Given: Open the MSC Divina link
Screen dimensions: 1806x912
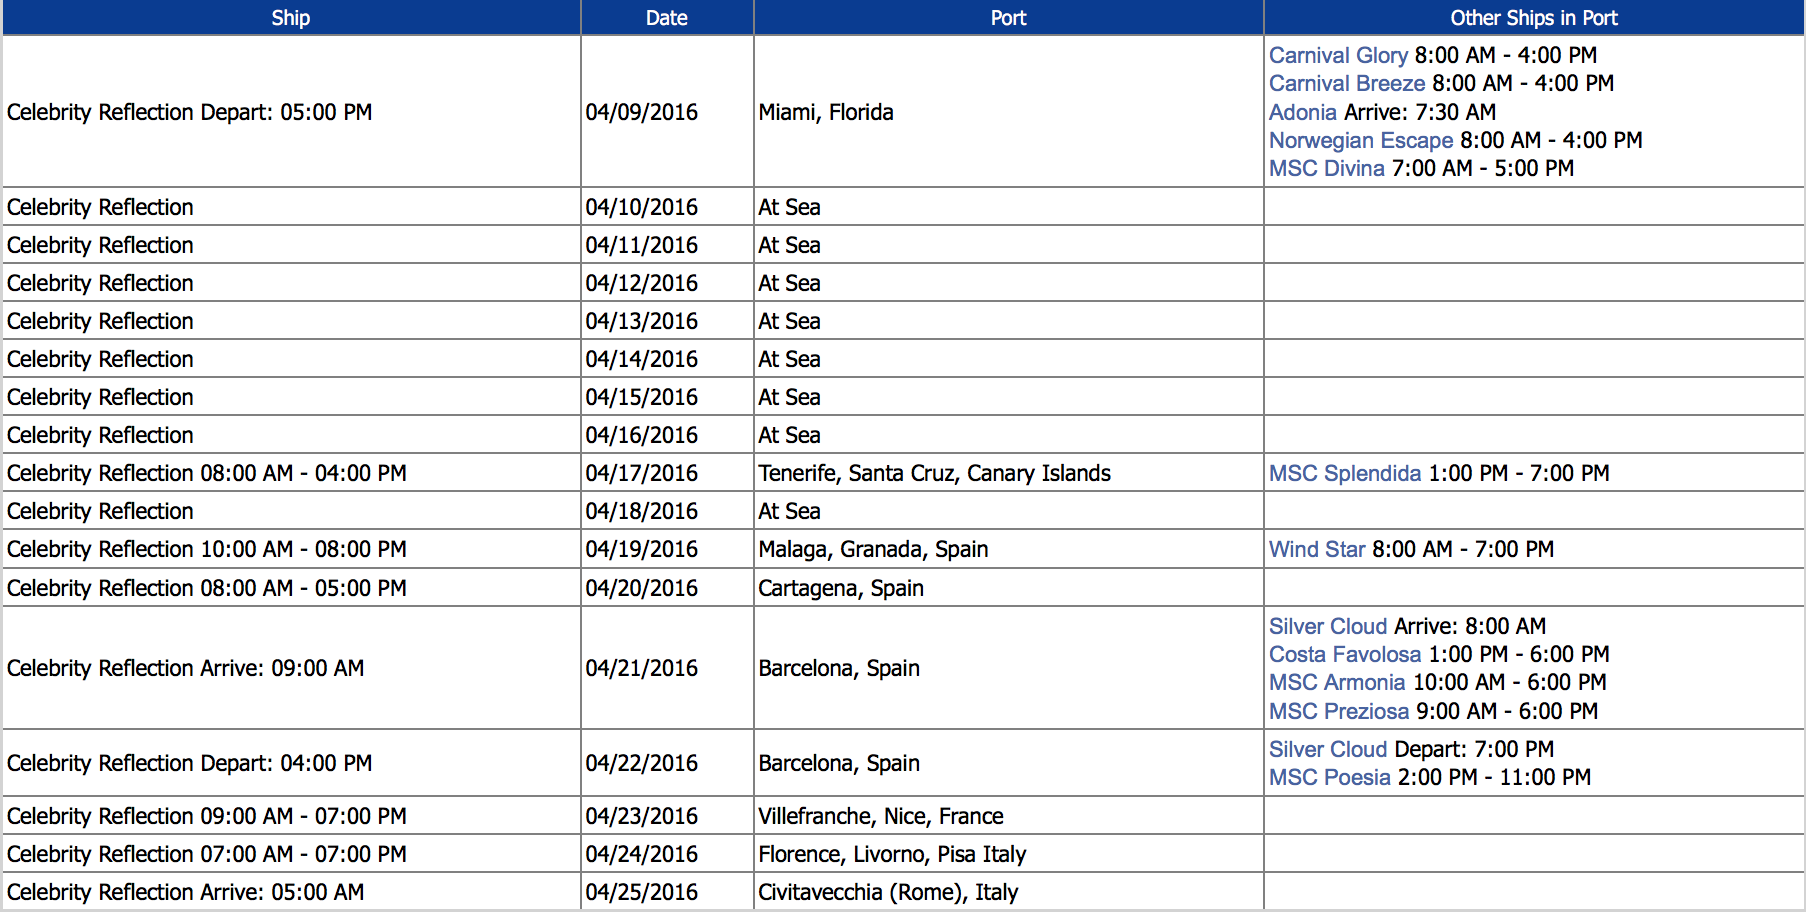Looking at the screenshot, I should 1326,168.
